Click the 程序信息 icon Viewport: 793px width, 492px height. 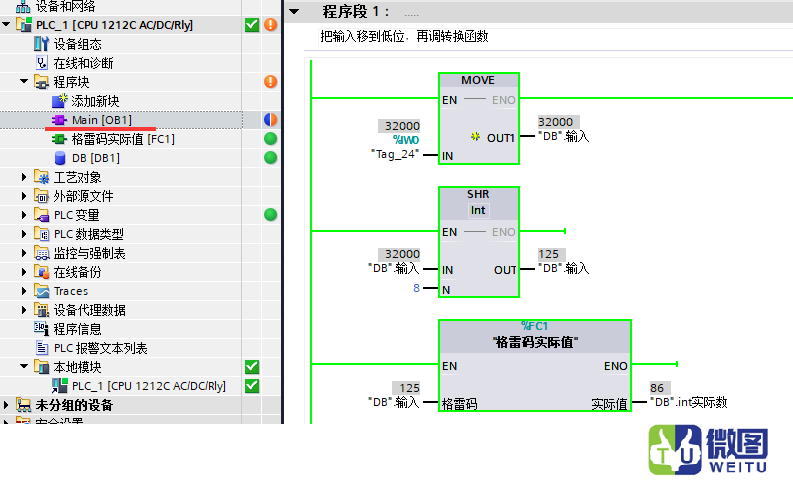[41, 328]
